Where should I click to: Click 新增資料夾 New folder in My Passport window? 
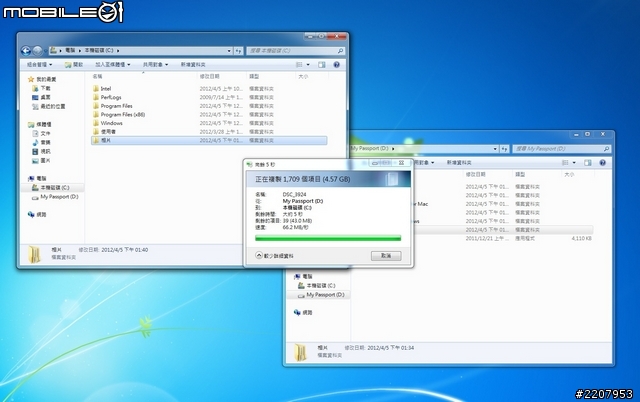[459, 162]
